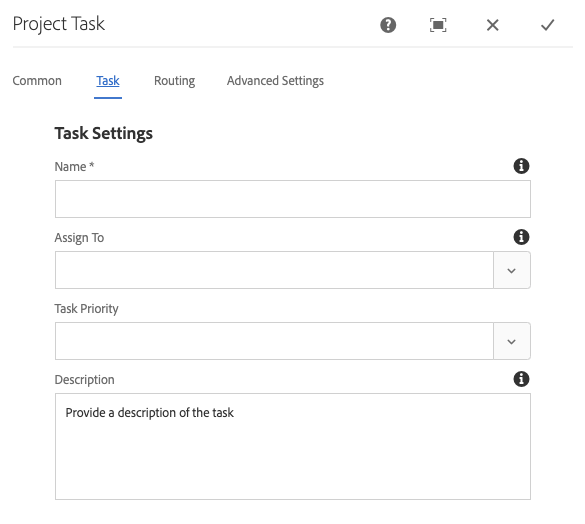Expand the Assign To dropdown arrow
Viewport: 585px width, 524px height.
[512, 270]
